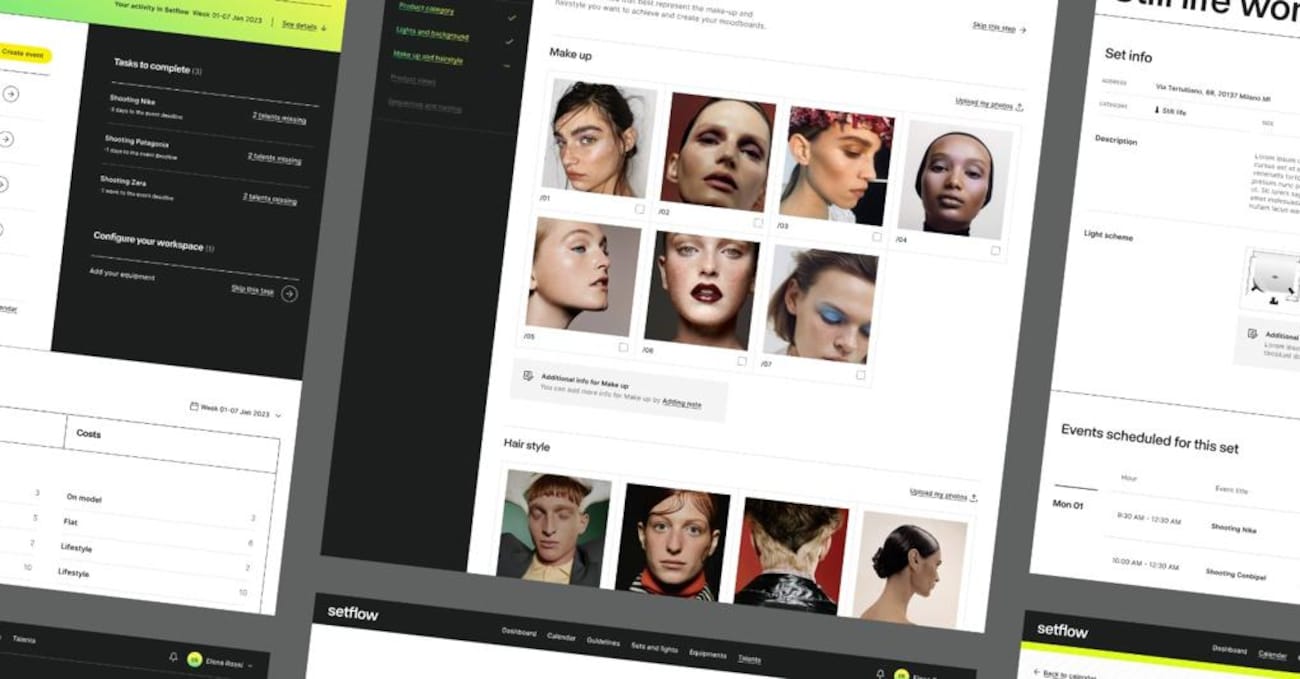Click Upload my photos in Hair style section
This screenshot has width=1300, height=679.
(937, 494)
